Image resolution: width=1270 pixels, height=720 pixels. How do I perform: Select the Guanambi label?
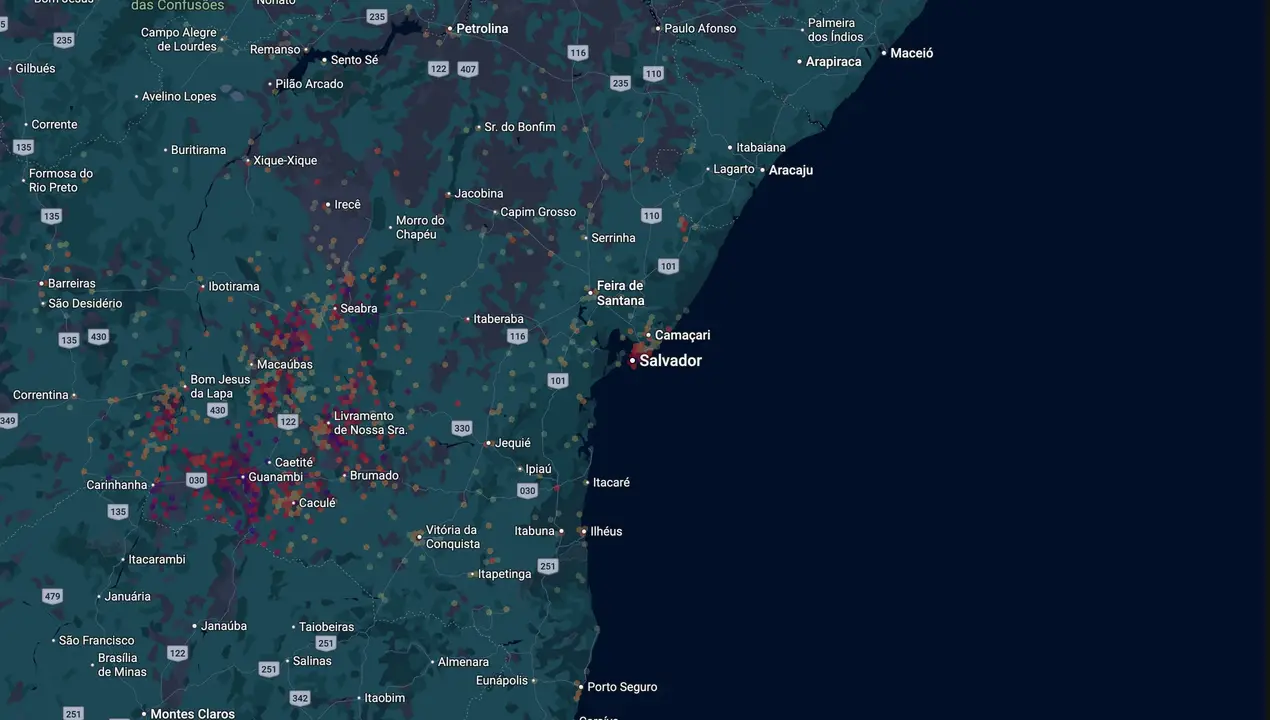(275, 478)
